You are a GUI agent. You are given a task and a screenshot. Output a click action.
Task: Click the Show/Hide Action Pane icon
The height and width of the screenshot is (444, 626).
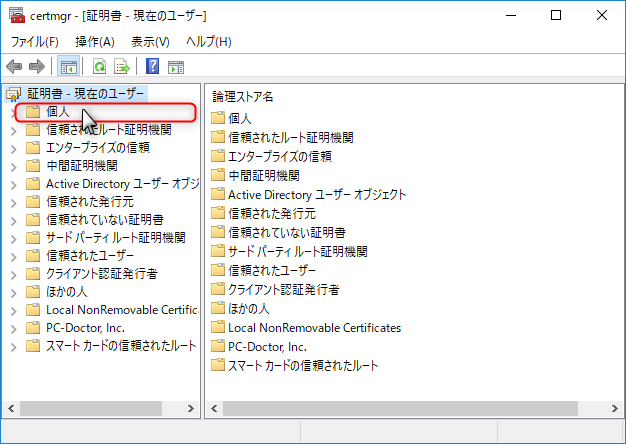176,67
